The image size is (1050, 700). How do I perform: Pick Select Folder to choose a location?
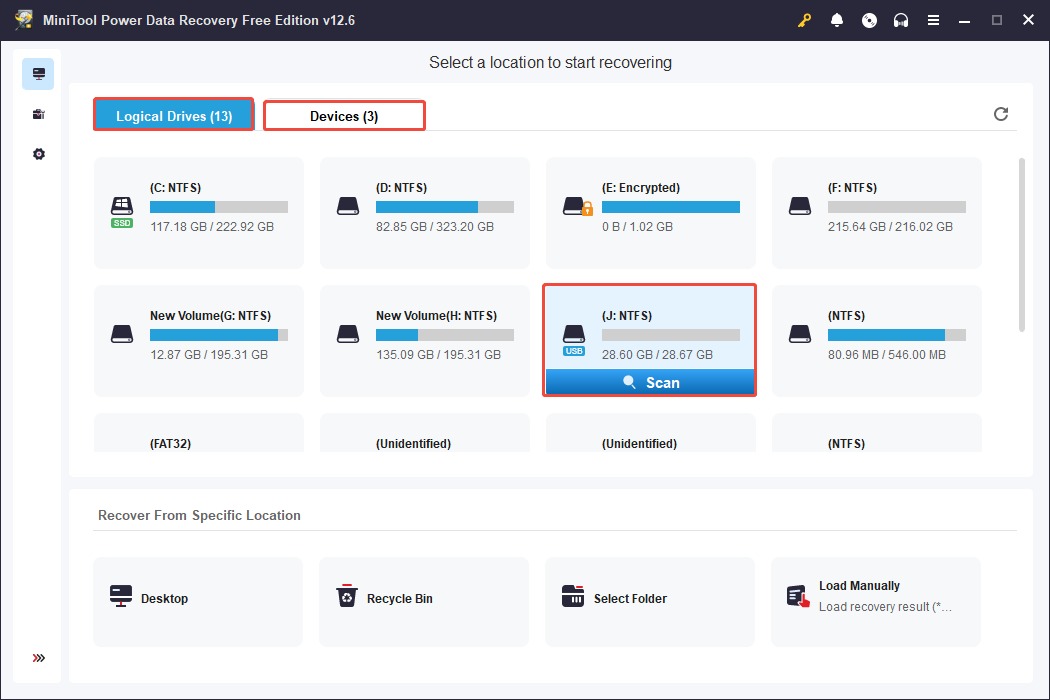(650, 598)
